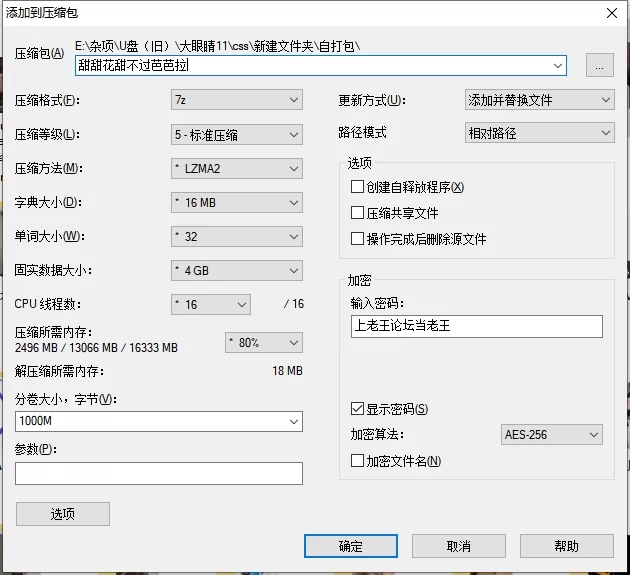The image size is (630, 575).
Task: Open the memory usage 80% dropdown
Action: (x=264, y=342)
